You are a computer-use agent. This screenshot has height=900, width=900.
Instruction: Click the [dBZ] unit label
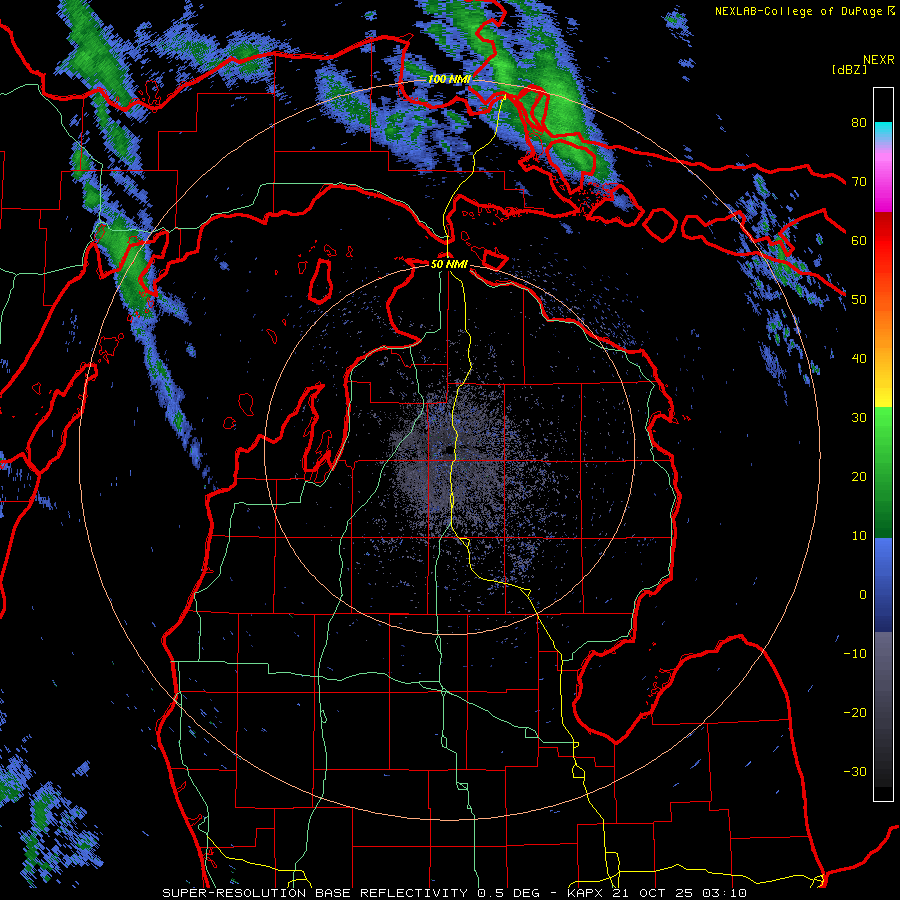(x=849, y=69)
